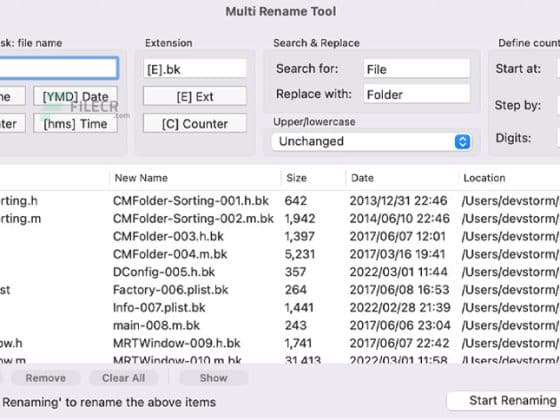The height and width of the screenshot is (420, 560).
Task: Click the Clear All button
Action: click(124, 378)
